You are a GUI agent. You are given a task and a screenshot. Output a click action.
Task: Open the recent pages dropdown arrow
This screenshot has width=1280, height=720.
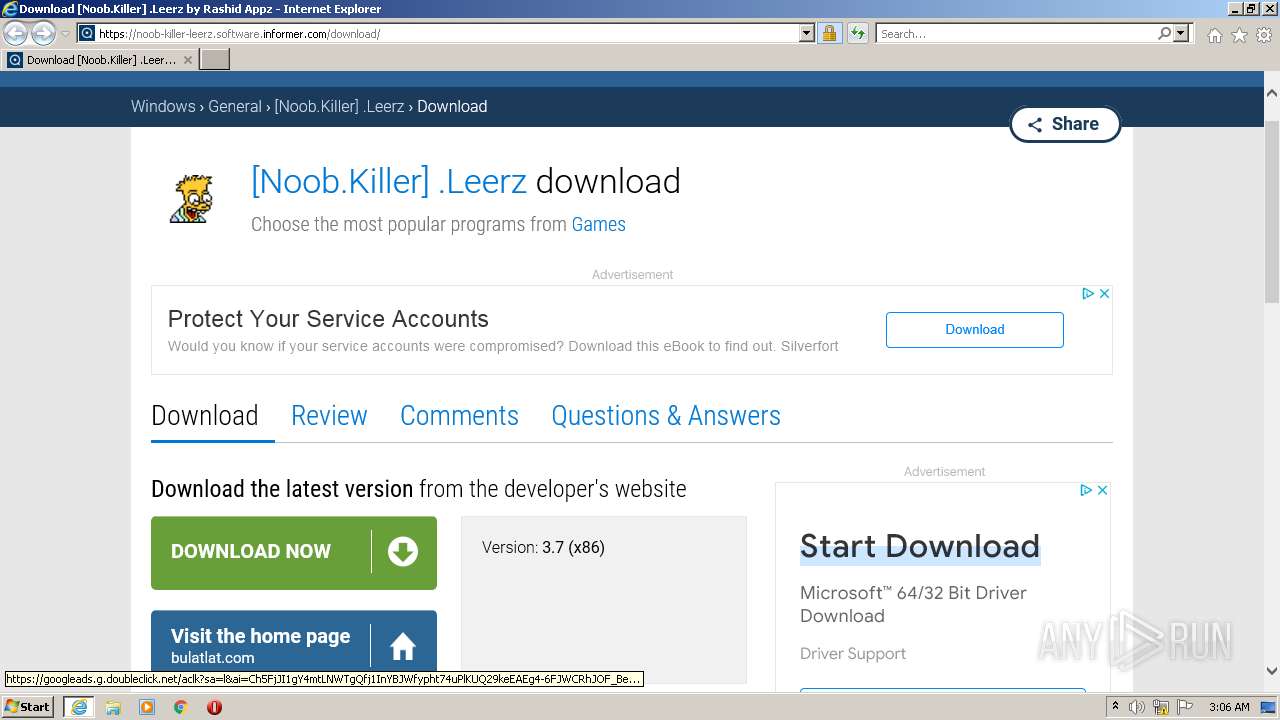[66, 34]
